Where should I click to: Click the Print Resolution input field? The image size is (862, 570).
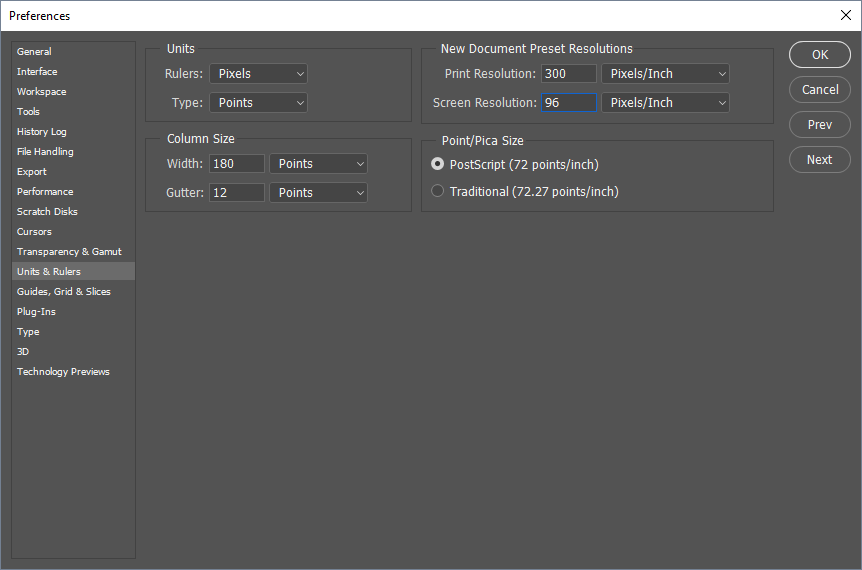coord(568,74)
